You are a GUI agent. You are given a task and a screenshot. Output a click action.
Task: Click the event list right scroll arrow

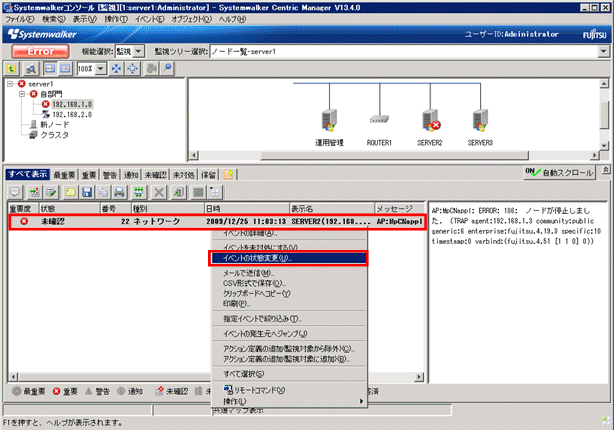point(419,377)
